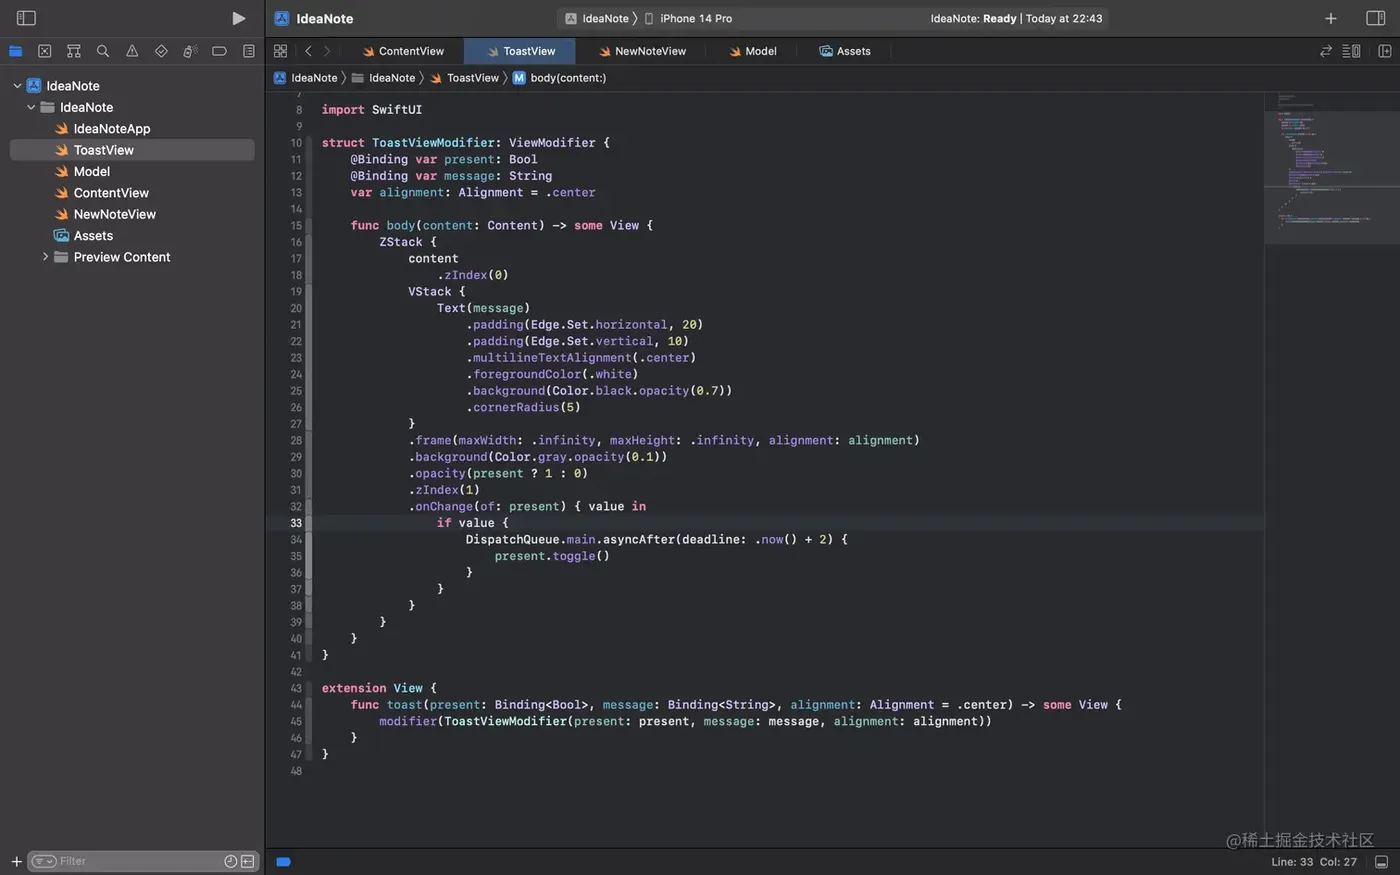Switch to the ContentView tab
Viewport: 1400px width, 875px height.
403,51
